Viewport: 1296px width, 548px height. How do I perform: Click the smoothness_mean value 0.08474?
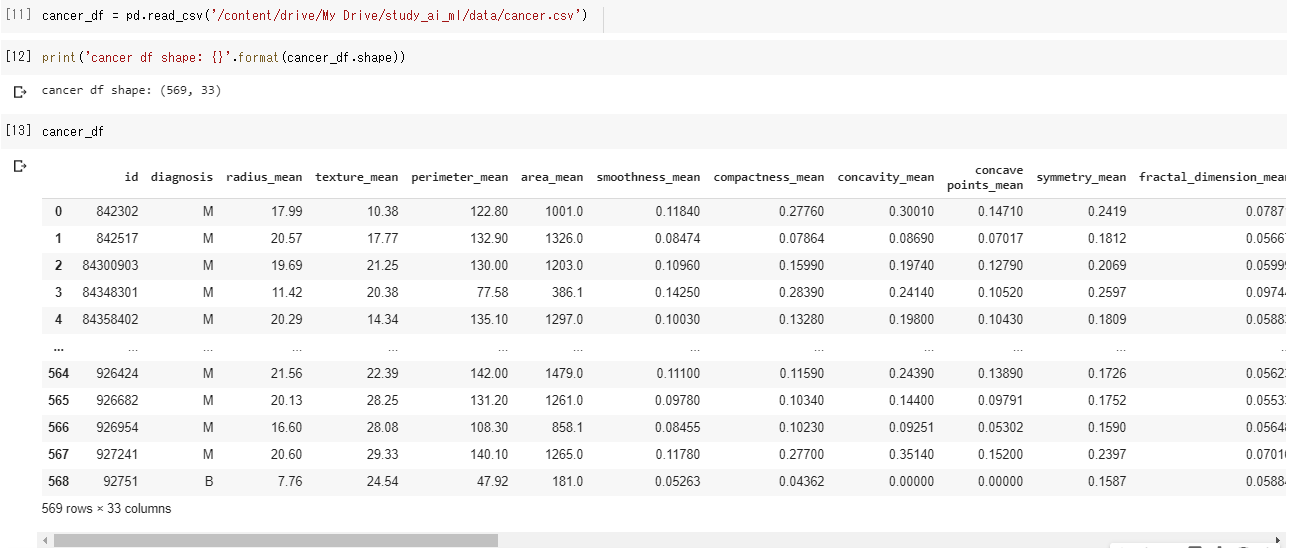tap(678, 239)
